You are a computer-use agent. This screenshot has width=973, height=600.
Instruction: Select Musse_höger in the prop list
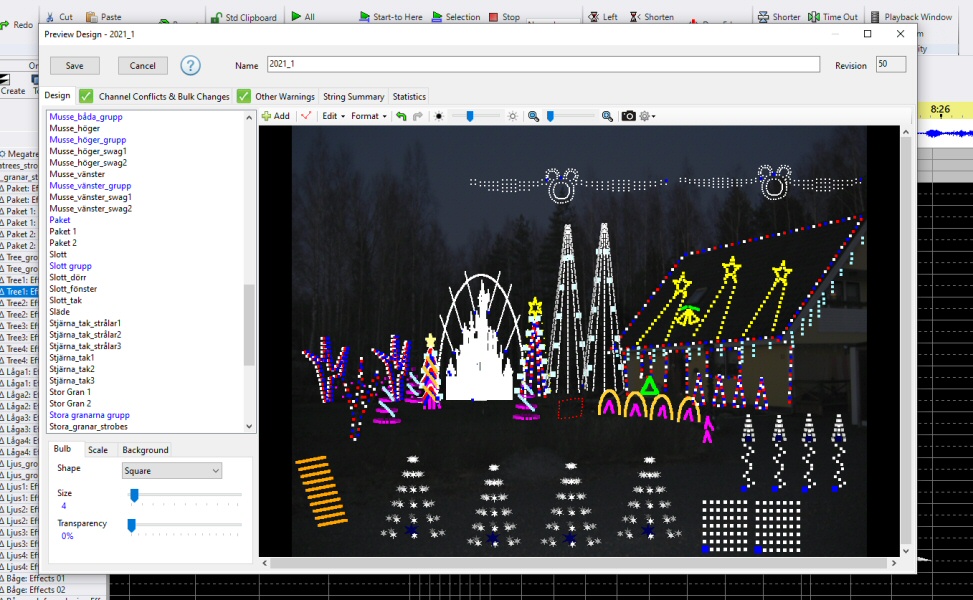74,128
